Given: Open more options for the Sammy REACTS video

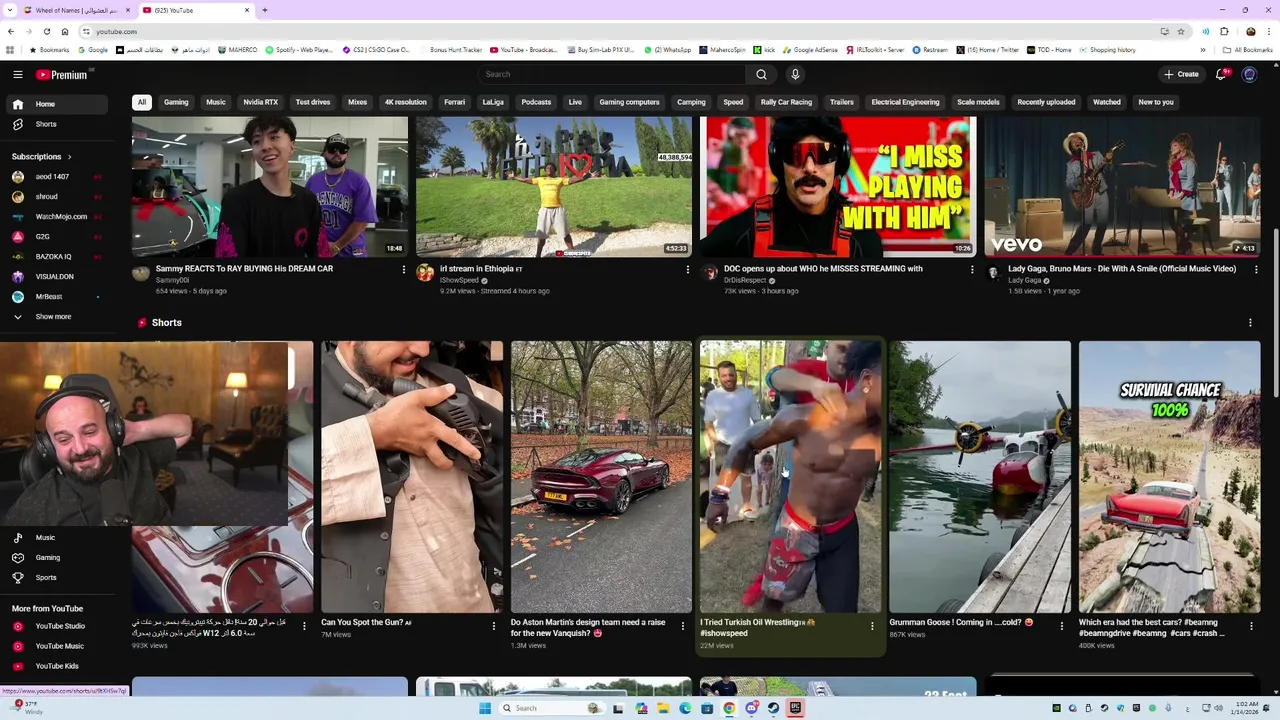Looking at the screenshot, I should [404, 270].
